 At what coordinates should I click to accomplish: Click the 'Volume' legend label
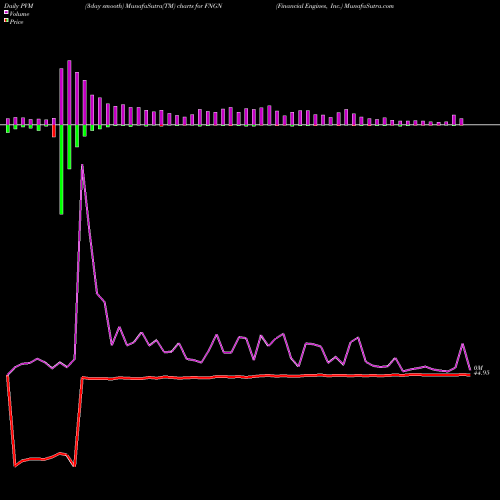(x=19, y=14)
